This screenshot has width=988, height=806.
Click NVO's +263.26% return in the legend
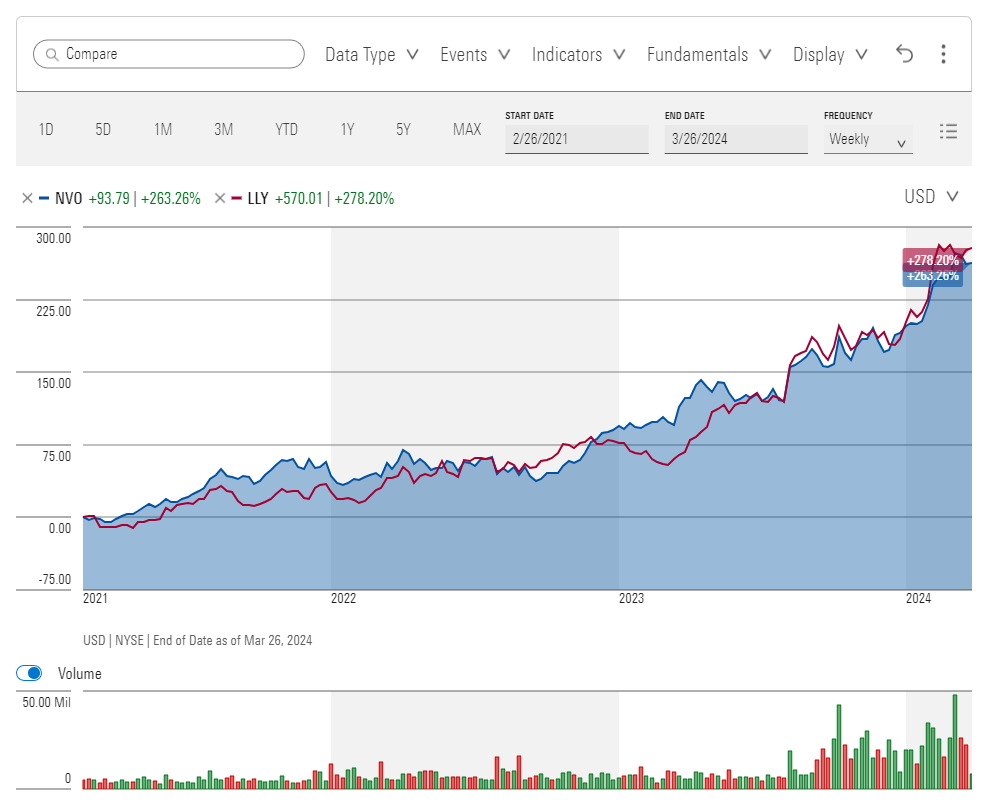pyautogui.click(x=171, y=199)
